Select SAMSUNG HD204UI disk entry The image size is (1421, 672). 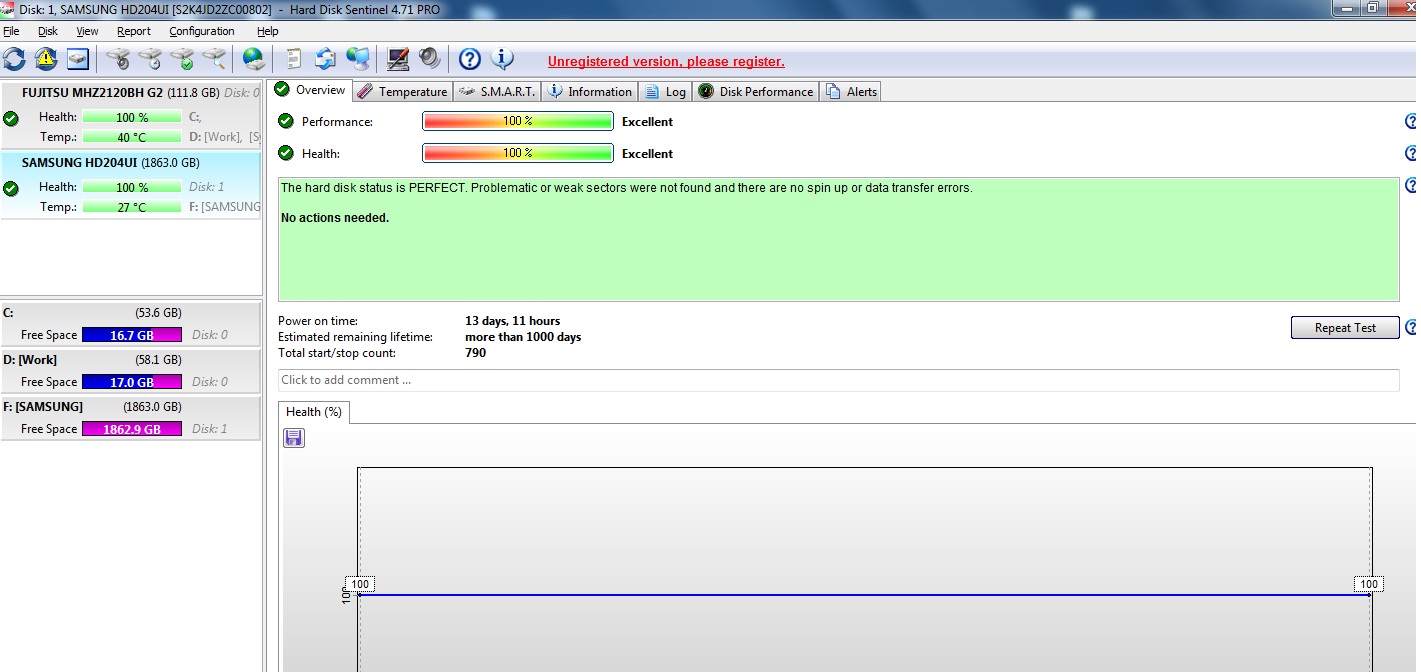coord(131,185)
